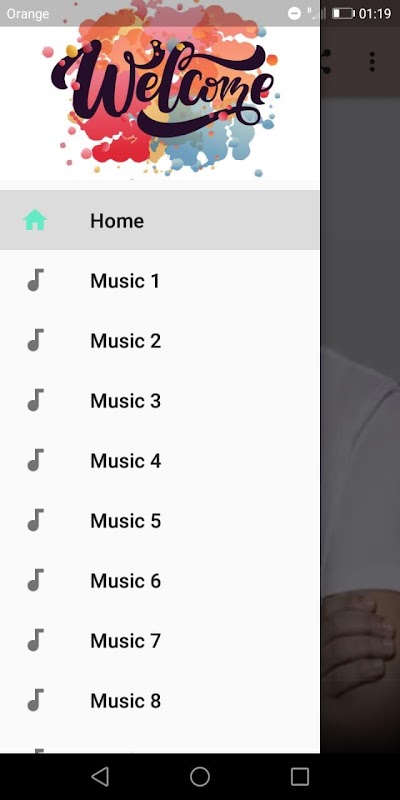The width and height of the screenshot is (400, 800).
Task: Open recent apps with the square button
Action: click(x=299, y=777)
